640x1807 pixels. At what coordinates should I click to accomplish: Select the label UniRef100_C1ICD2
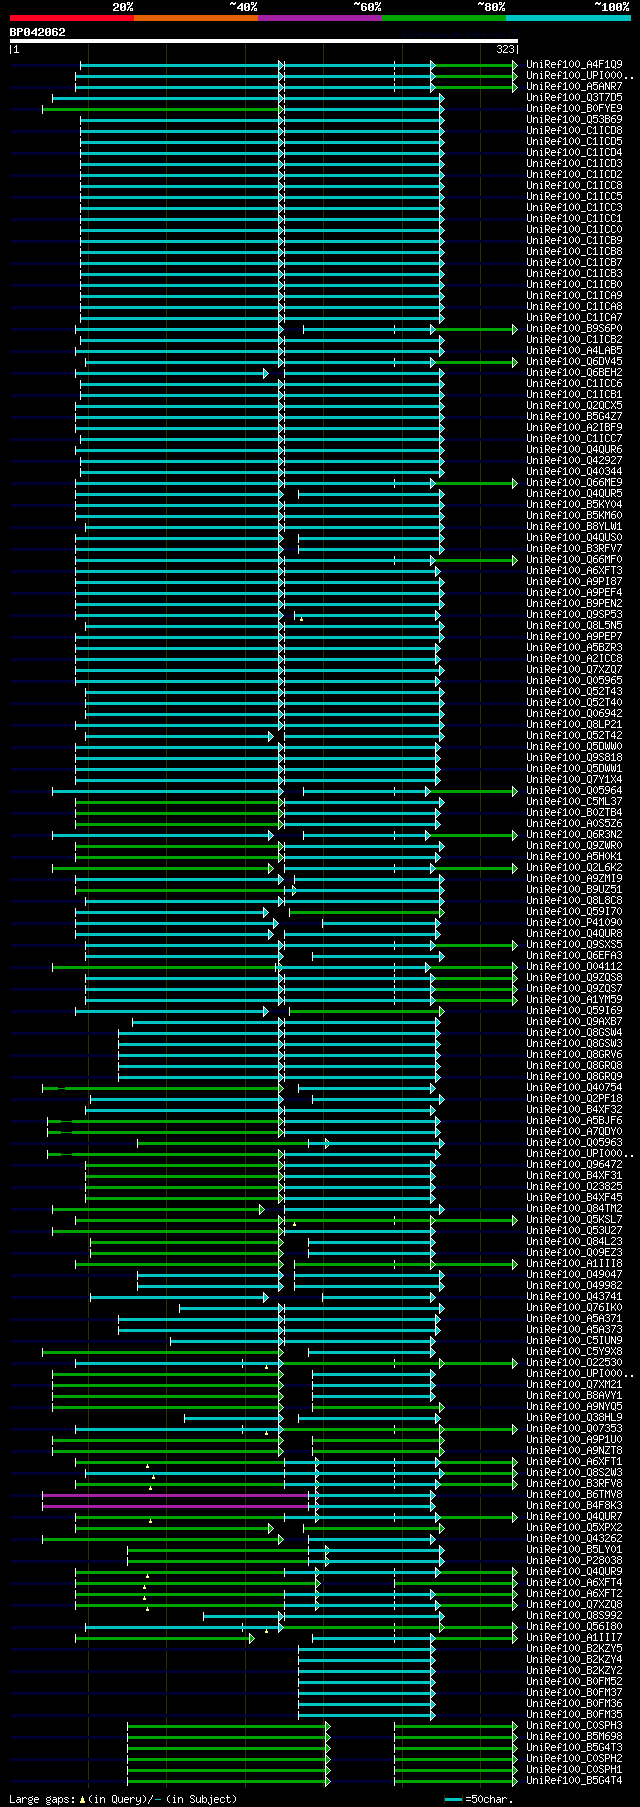(x=574, y=175)
